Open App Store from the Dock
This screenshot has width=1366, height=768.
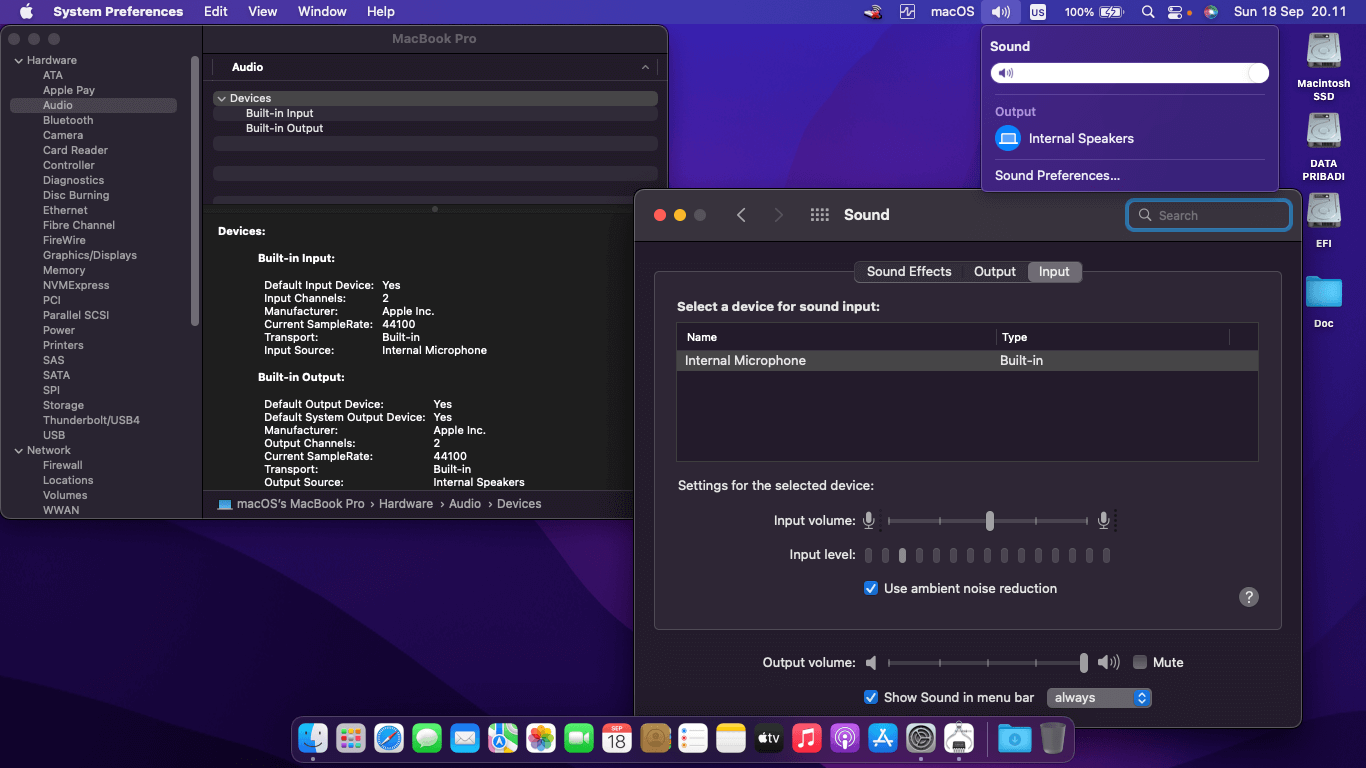pyautogui.click(x=883, y=739)
